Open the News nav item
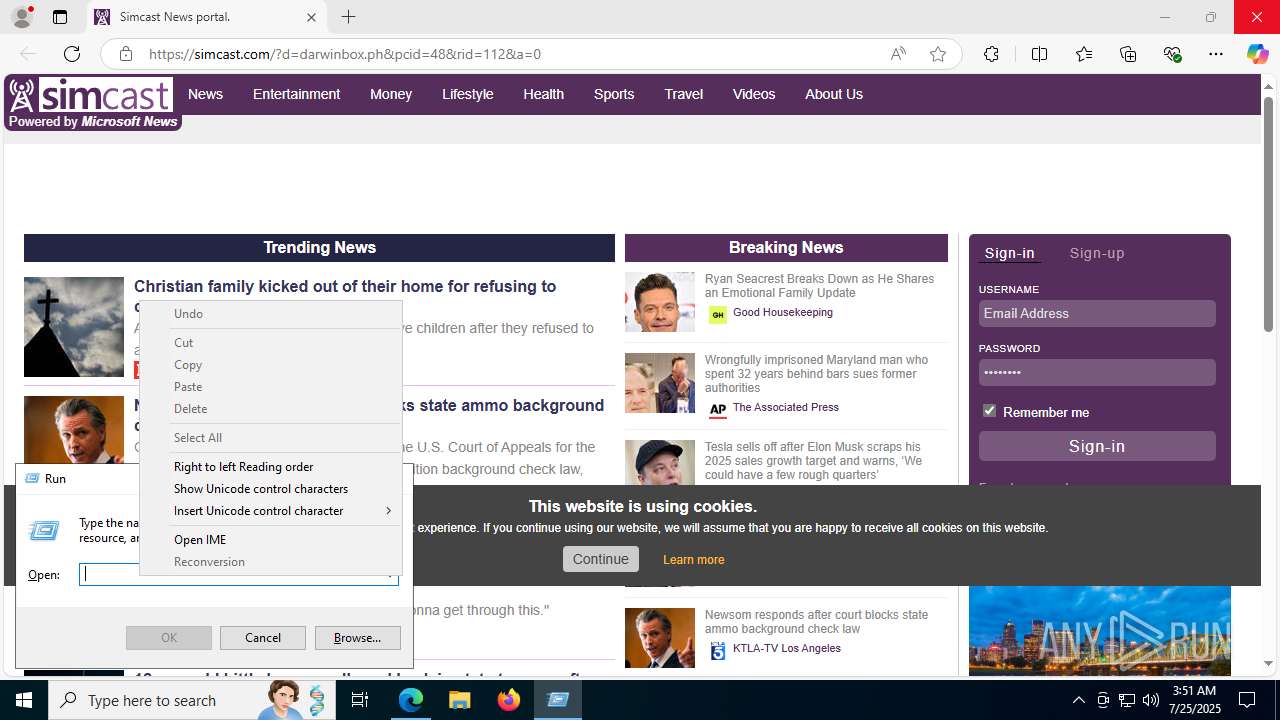The image size is (1280, 720). (205, 94)
